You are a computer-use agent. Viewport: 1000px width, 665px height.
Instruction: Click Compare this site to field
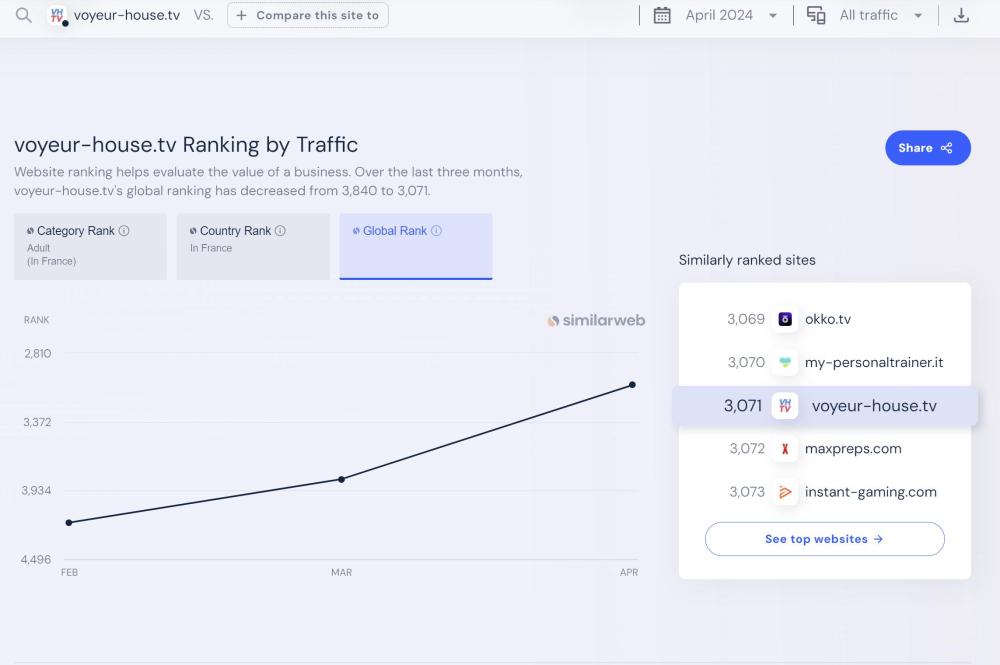click(x=308, y=16)
